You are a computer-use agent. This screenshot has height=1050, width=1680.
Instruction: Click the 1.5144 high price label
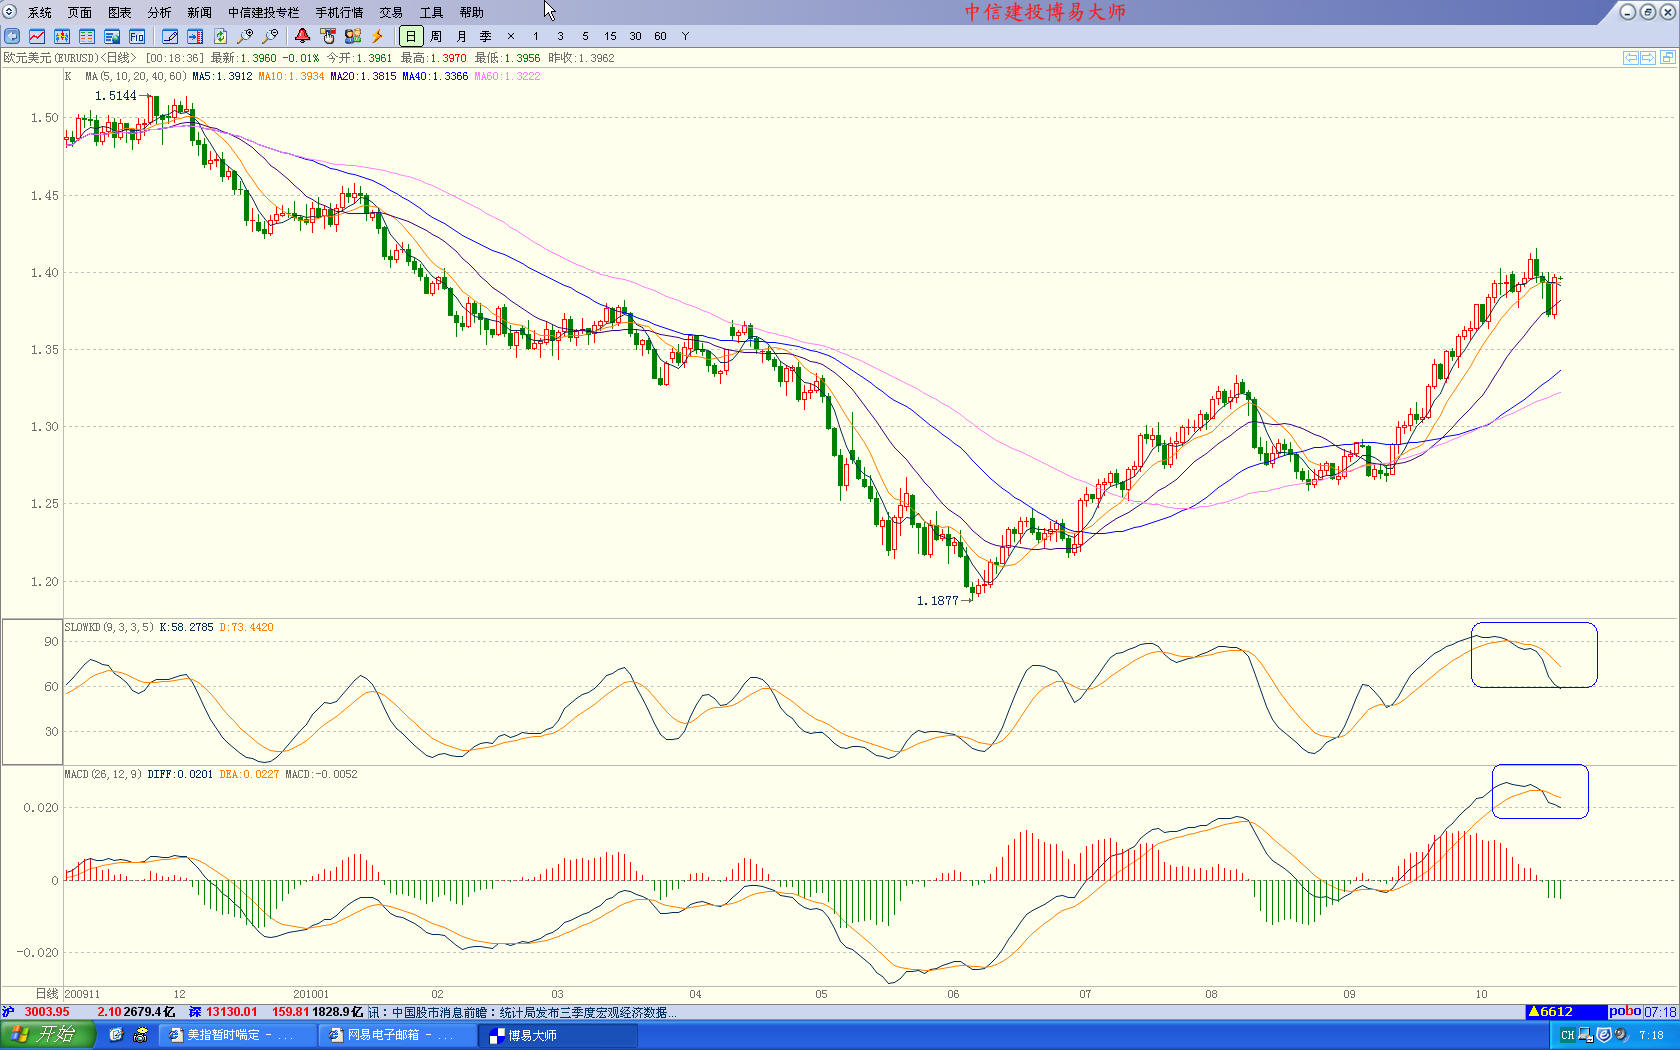tap(115, 96)
